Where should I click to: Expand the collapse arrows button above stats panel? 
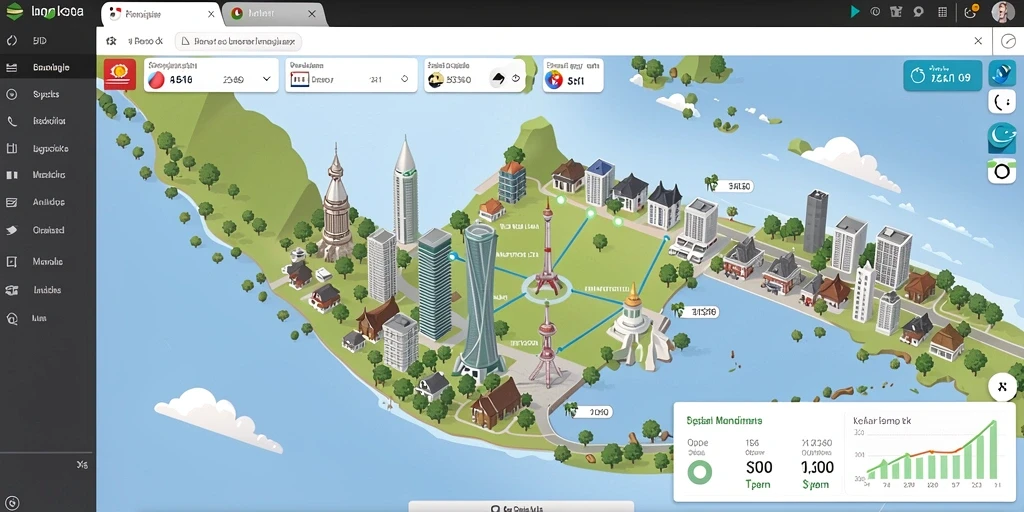tap(1002, 387)
